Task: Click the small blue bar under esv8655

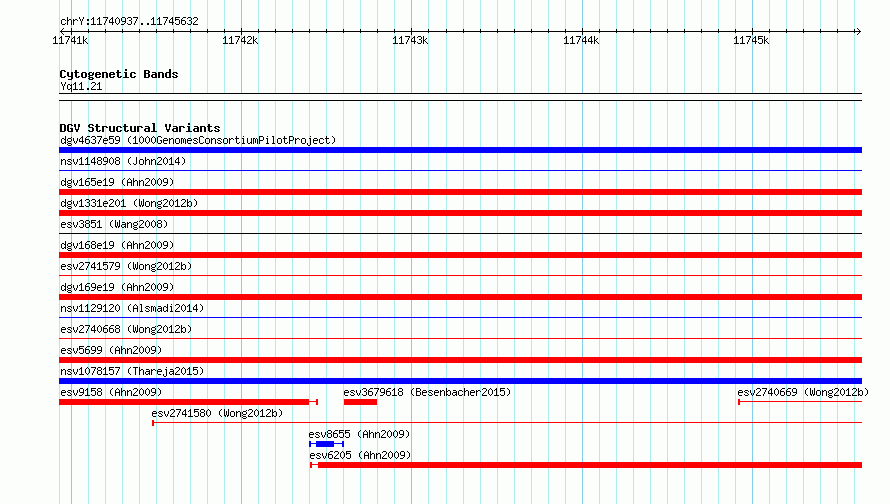Action: 325,444
